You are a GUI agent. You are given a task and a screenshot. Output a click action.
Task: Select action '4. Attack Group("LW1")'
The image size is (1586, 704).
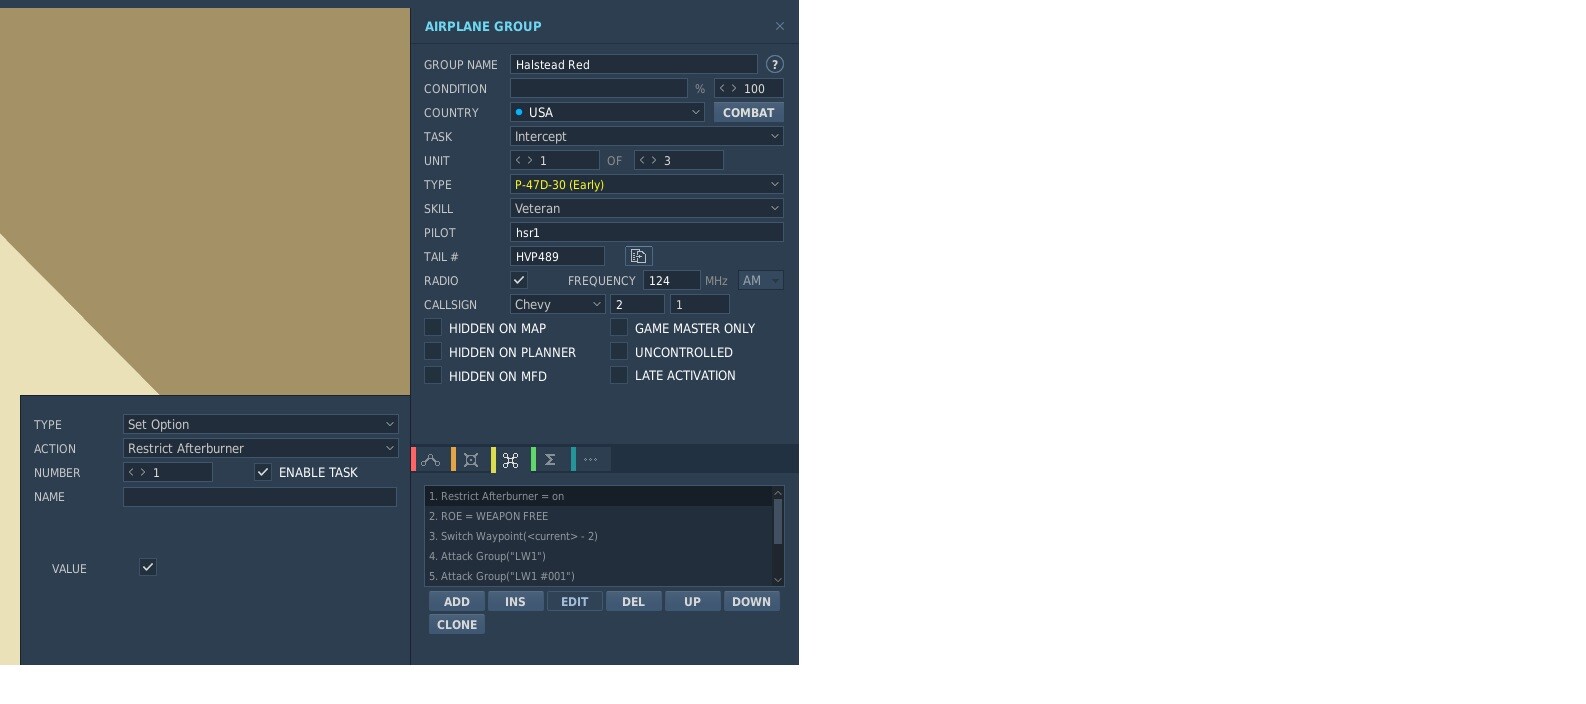click(x=598, y=556)
